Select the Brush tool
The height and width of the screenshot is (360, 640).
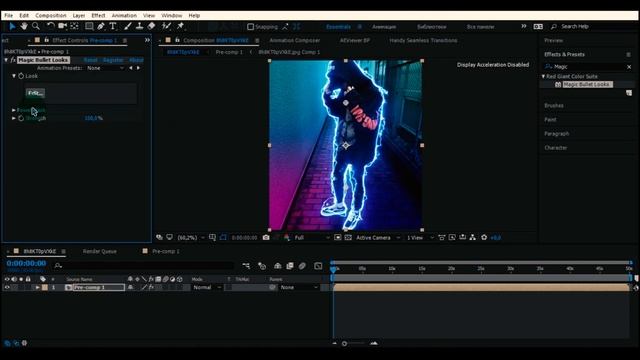[x=128, y=26]
